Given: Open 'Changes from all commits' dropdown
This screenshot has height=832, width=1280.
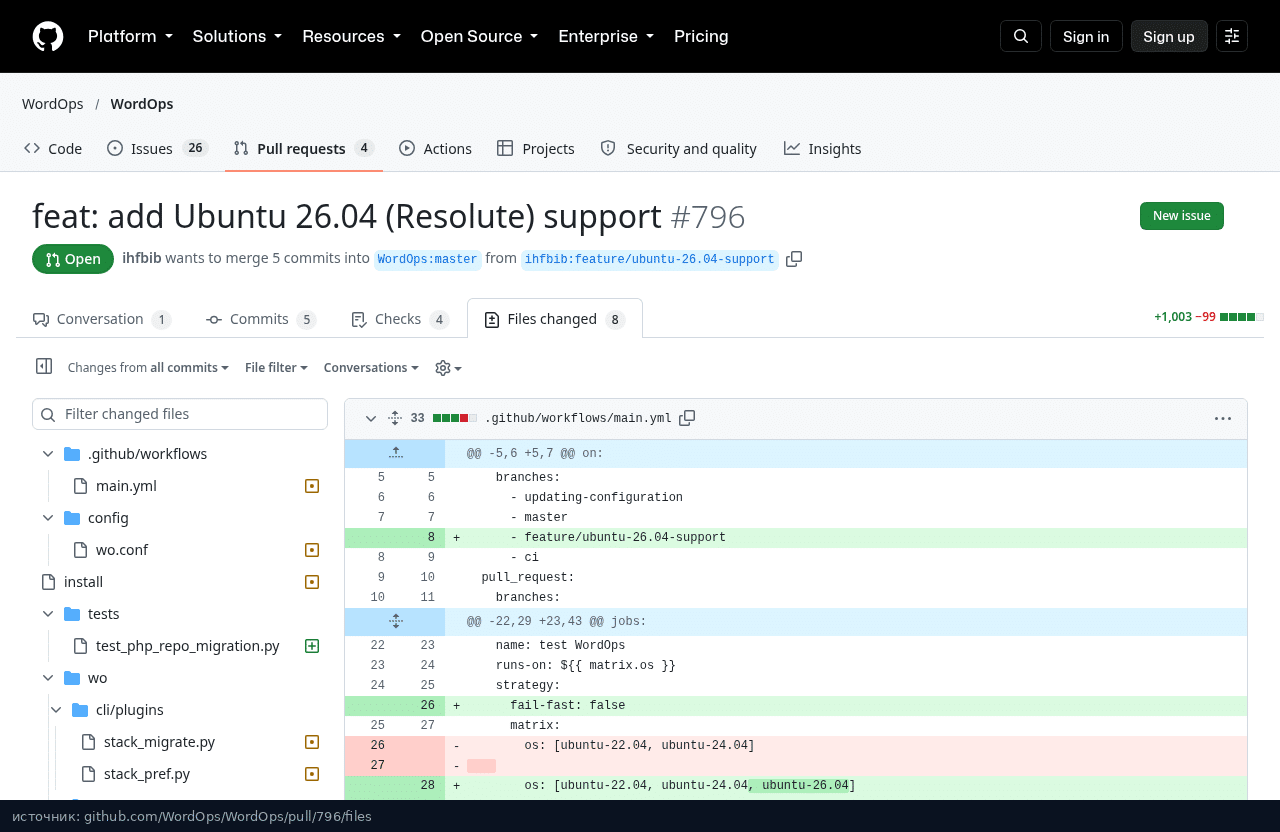Looking at the screenshot, I should point(148,368).
